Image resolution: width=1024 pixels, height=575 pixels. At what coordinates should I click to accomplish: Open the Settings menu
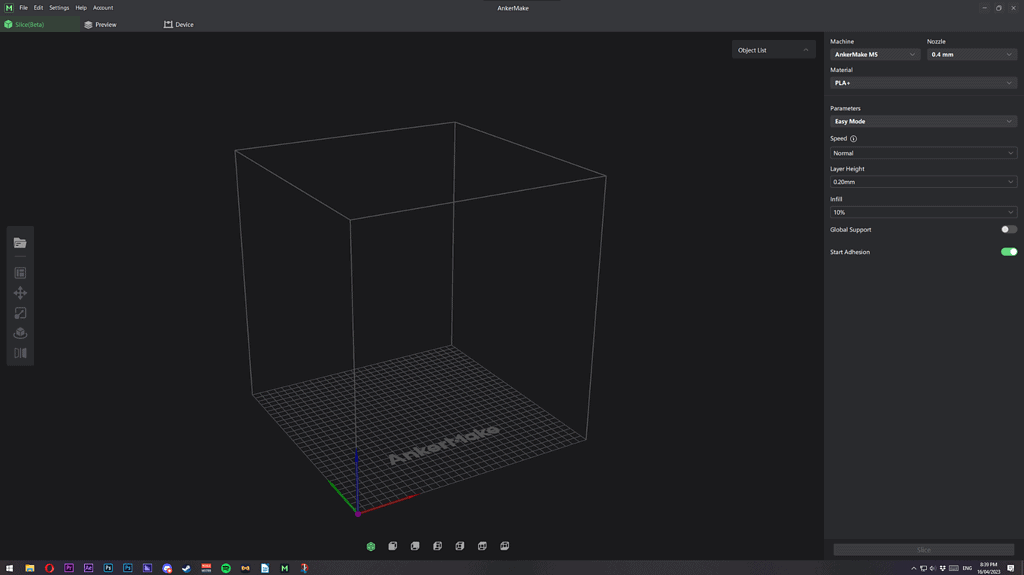(59, 8)
